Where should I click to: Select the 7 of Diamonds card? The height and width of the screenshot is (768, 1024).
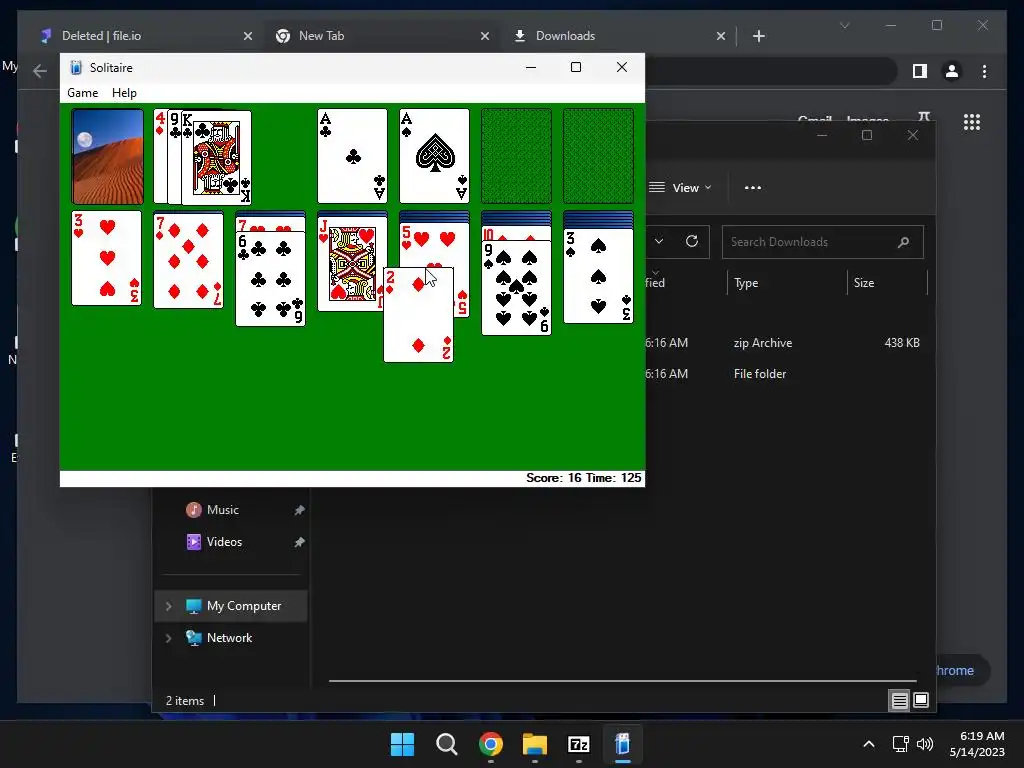[188, 260]
